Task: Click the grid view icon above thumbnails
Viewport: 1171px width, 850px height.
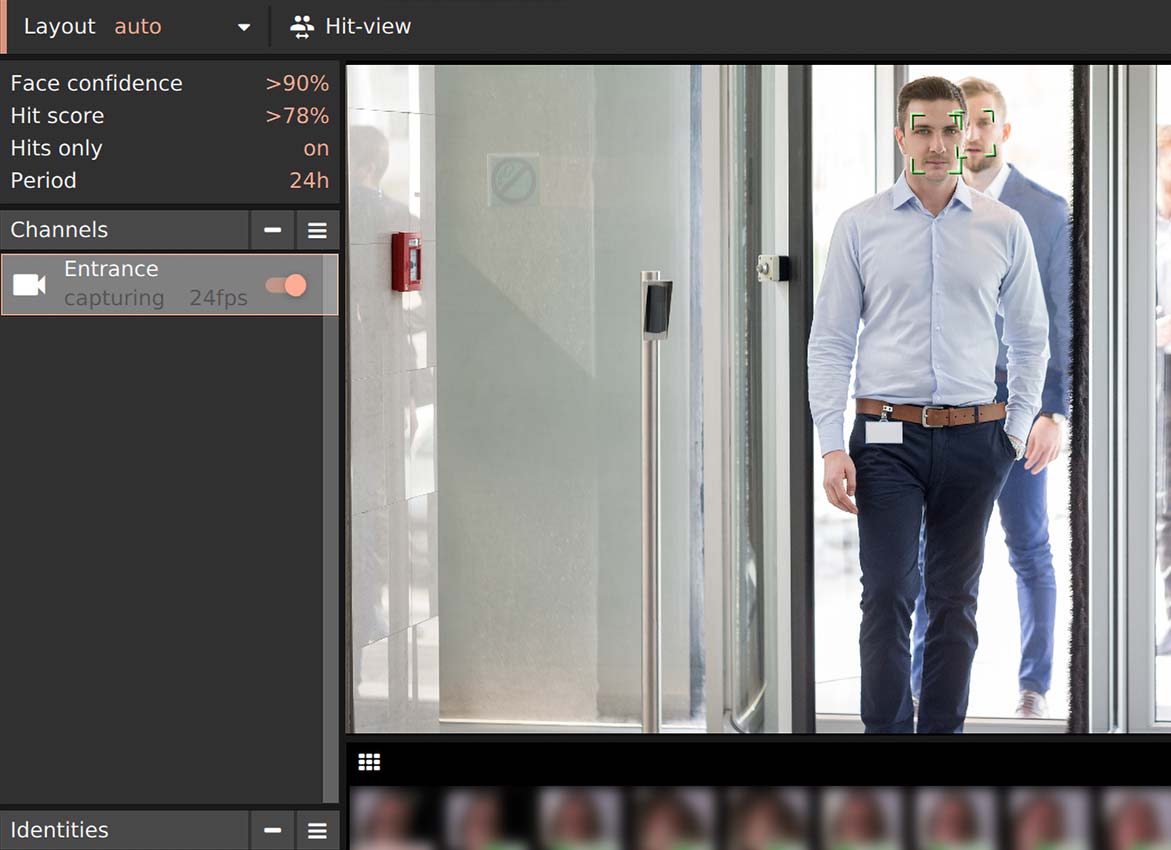Action: 369,762
